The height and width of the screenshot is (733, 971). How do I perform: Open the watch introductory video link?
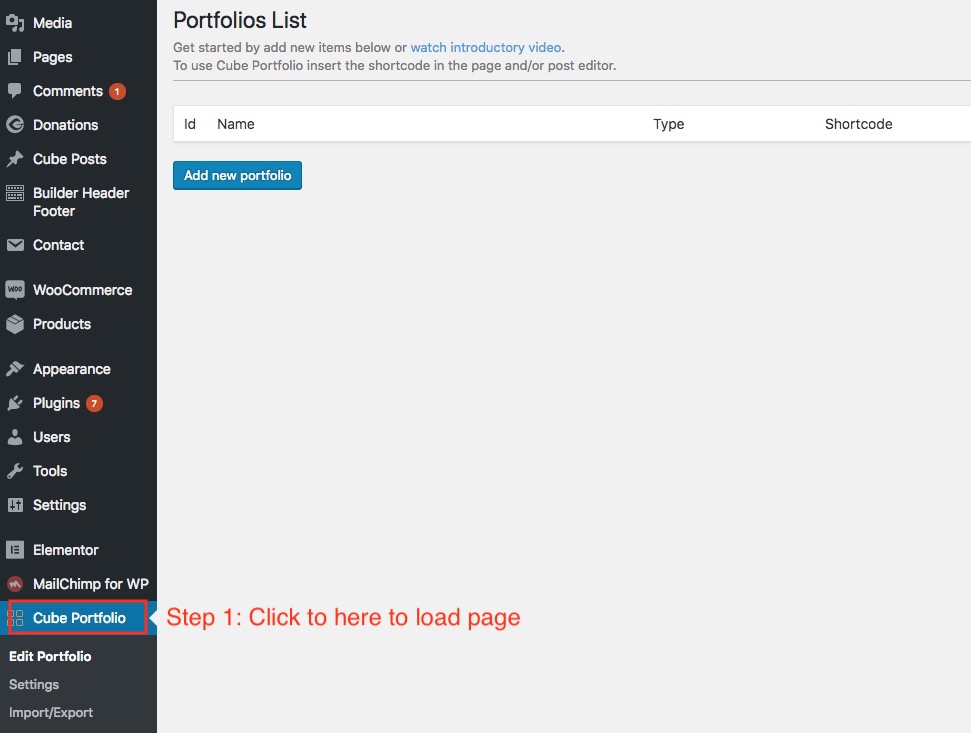coord(486,48)
